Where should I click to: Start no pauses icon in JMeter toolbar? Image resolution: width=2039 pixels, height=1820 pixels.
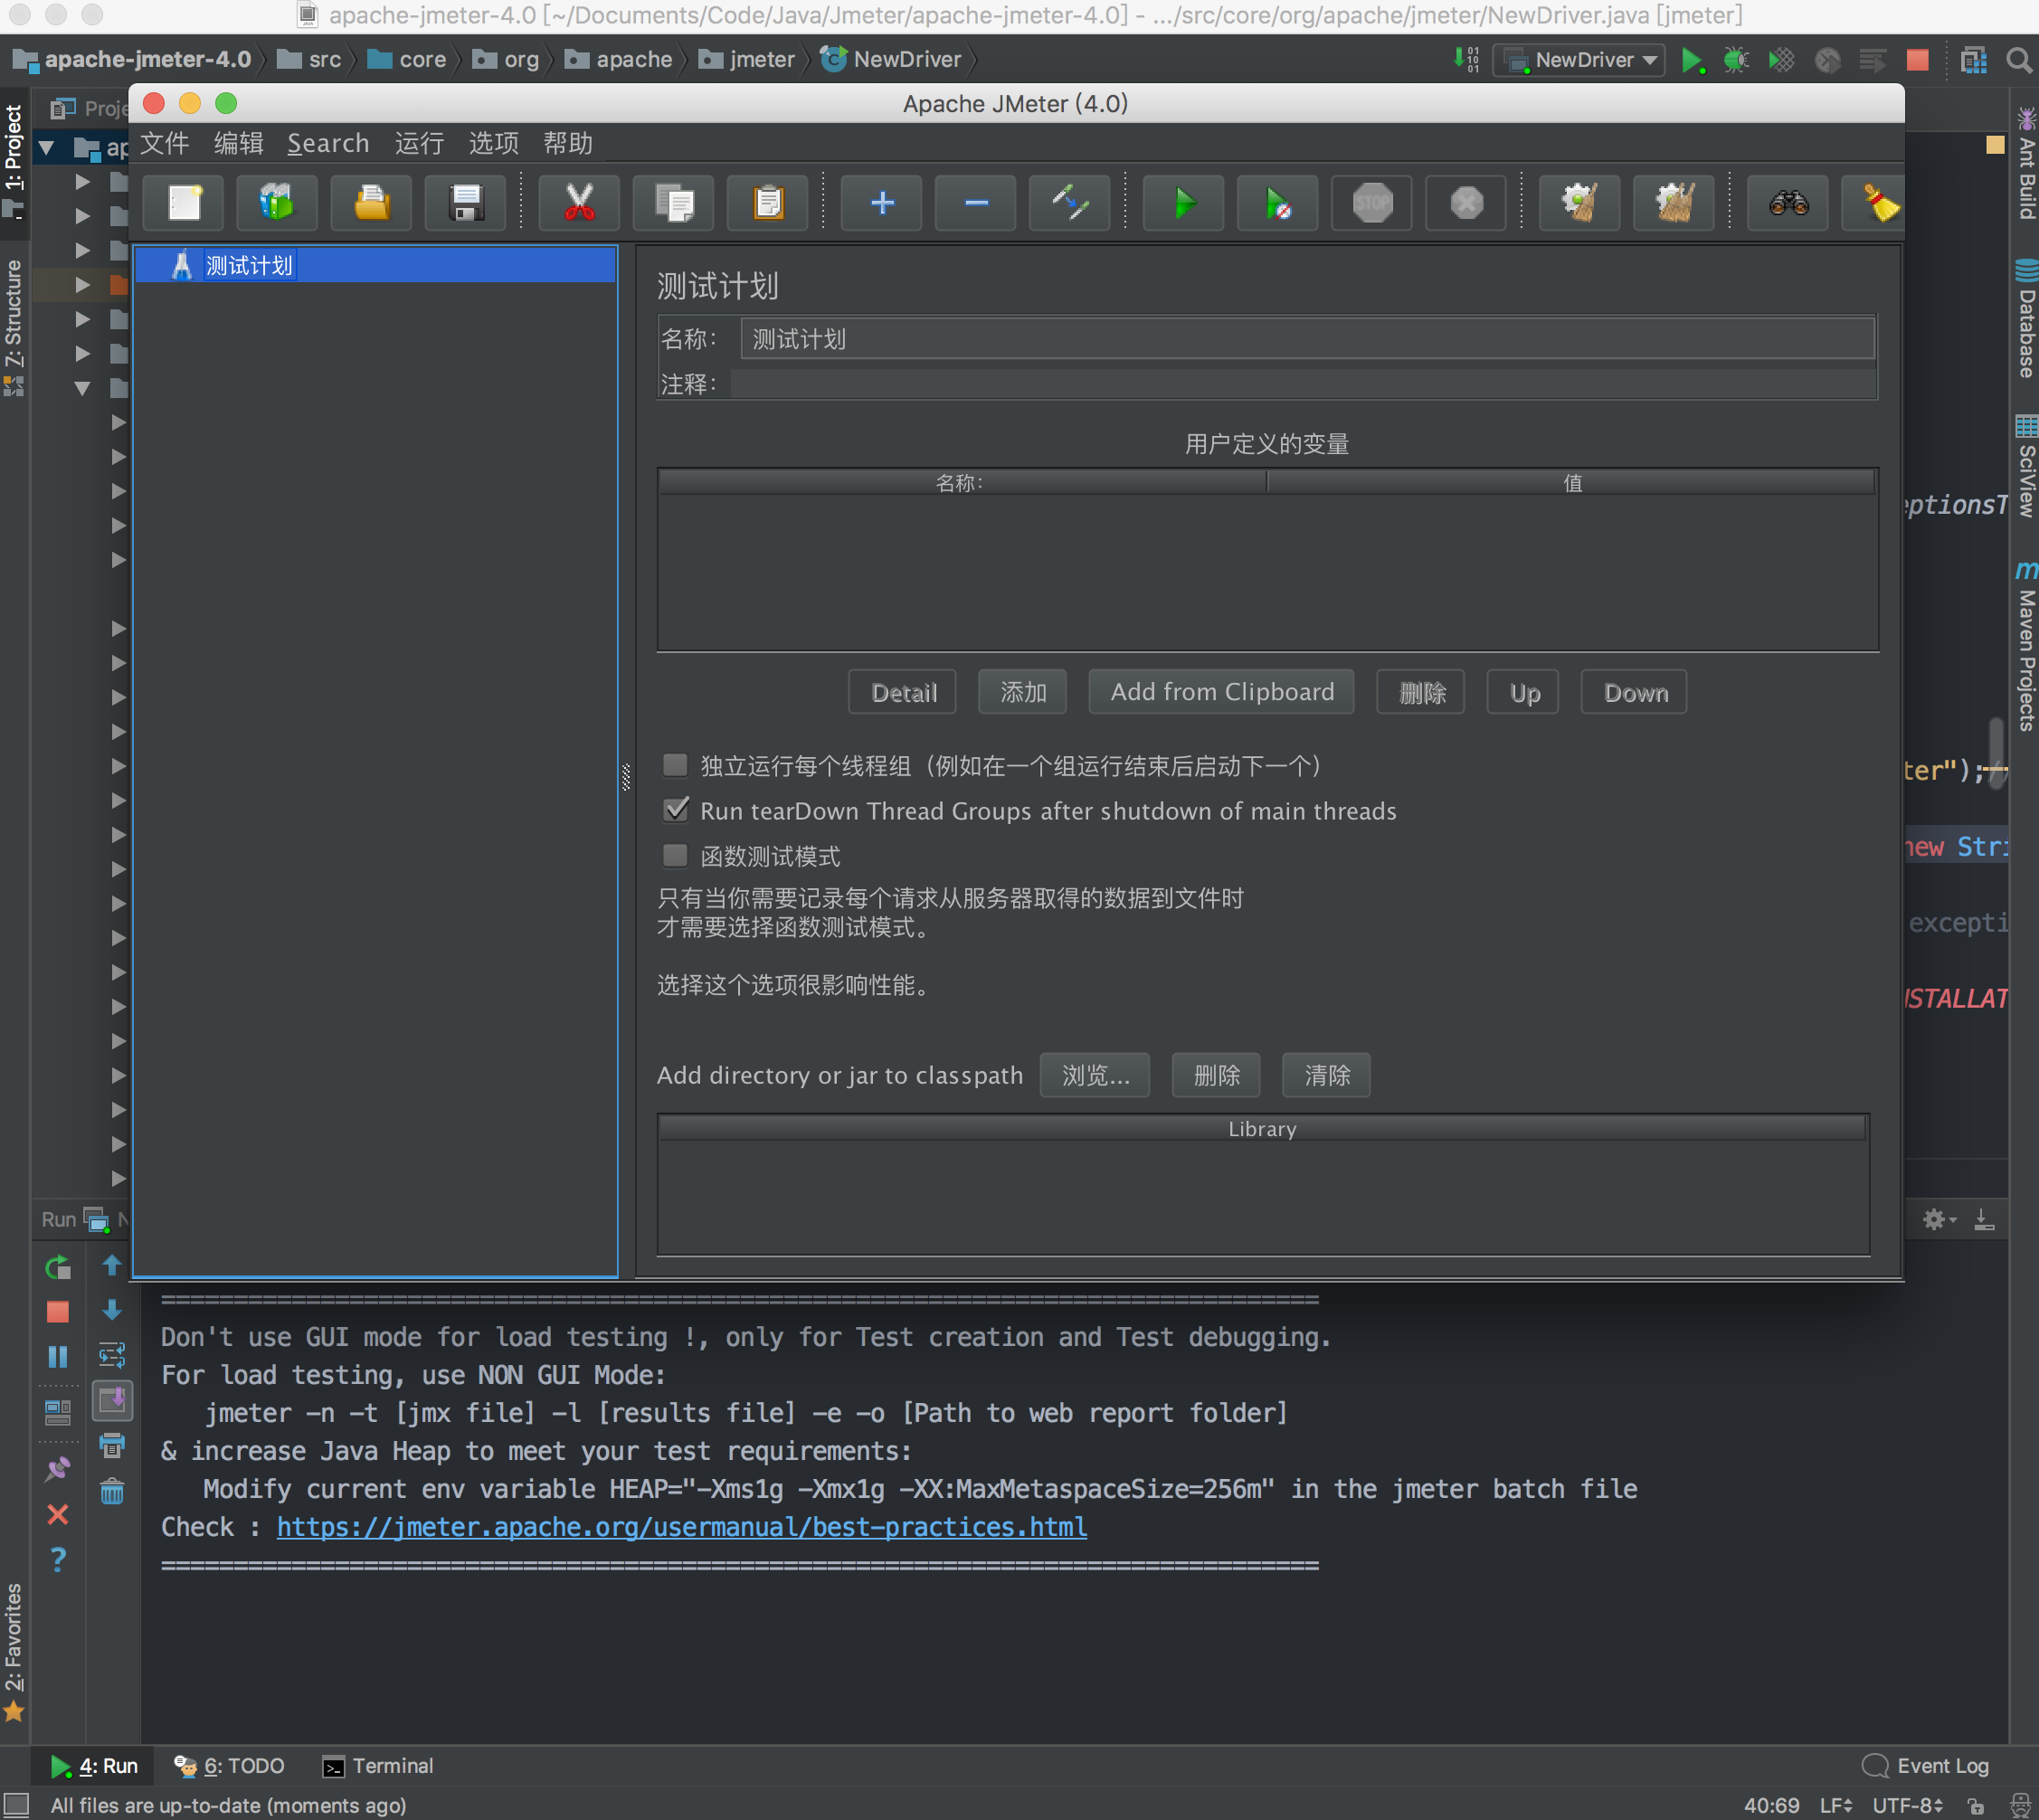click(x=1278, y=203)
